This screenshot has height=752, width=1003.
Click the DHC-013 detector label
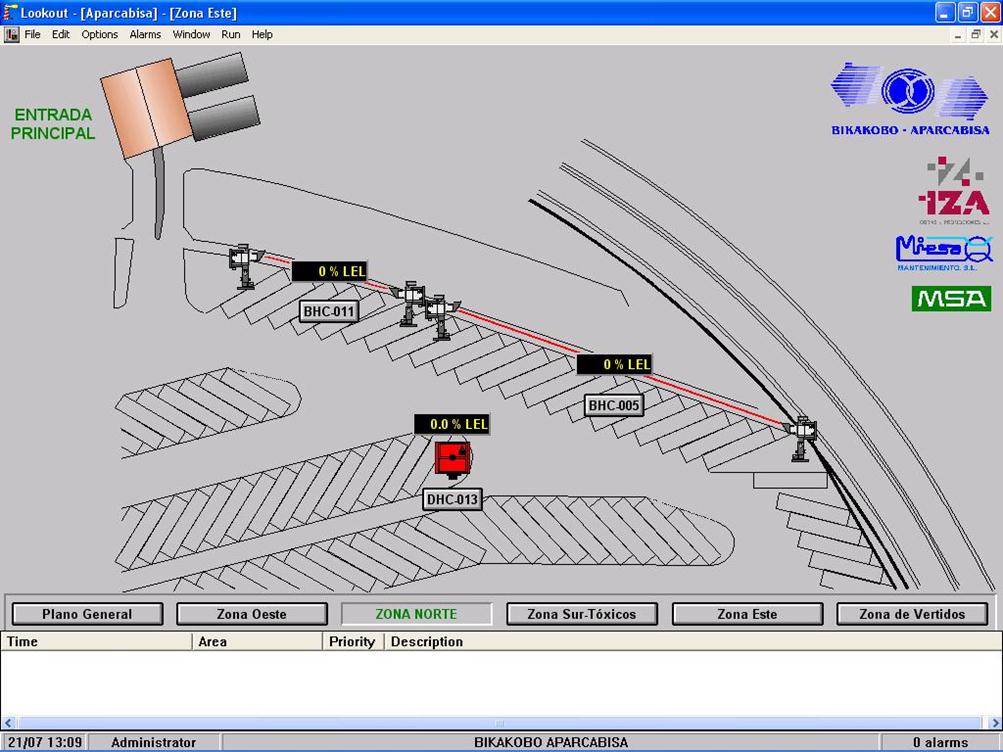pos(452,499)
